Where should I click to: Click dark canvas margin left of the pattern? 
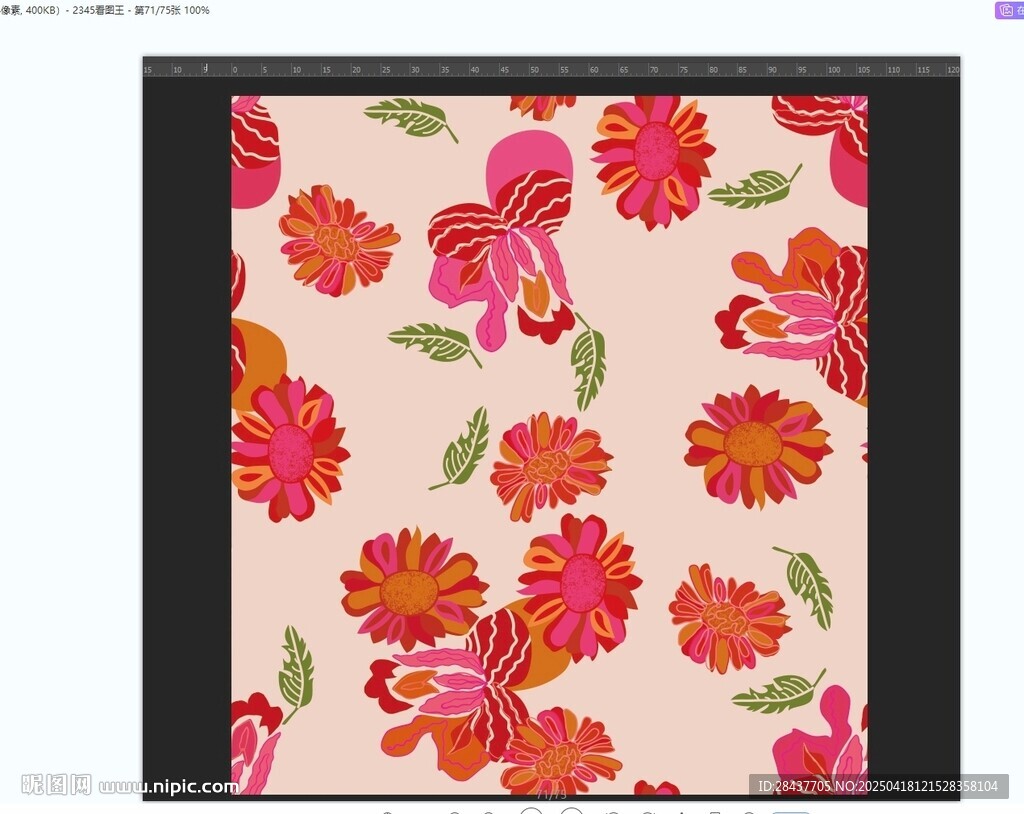coord(187,430)
